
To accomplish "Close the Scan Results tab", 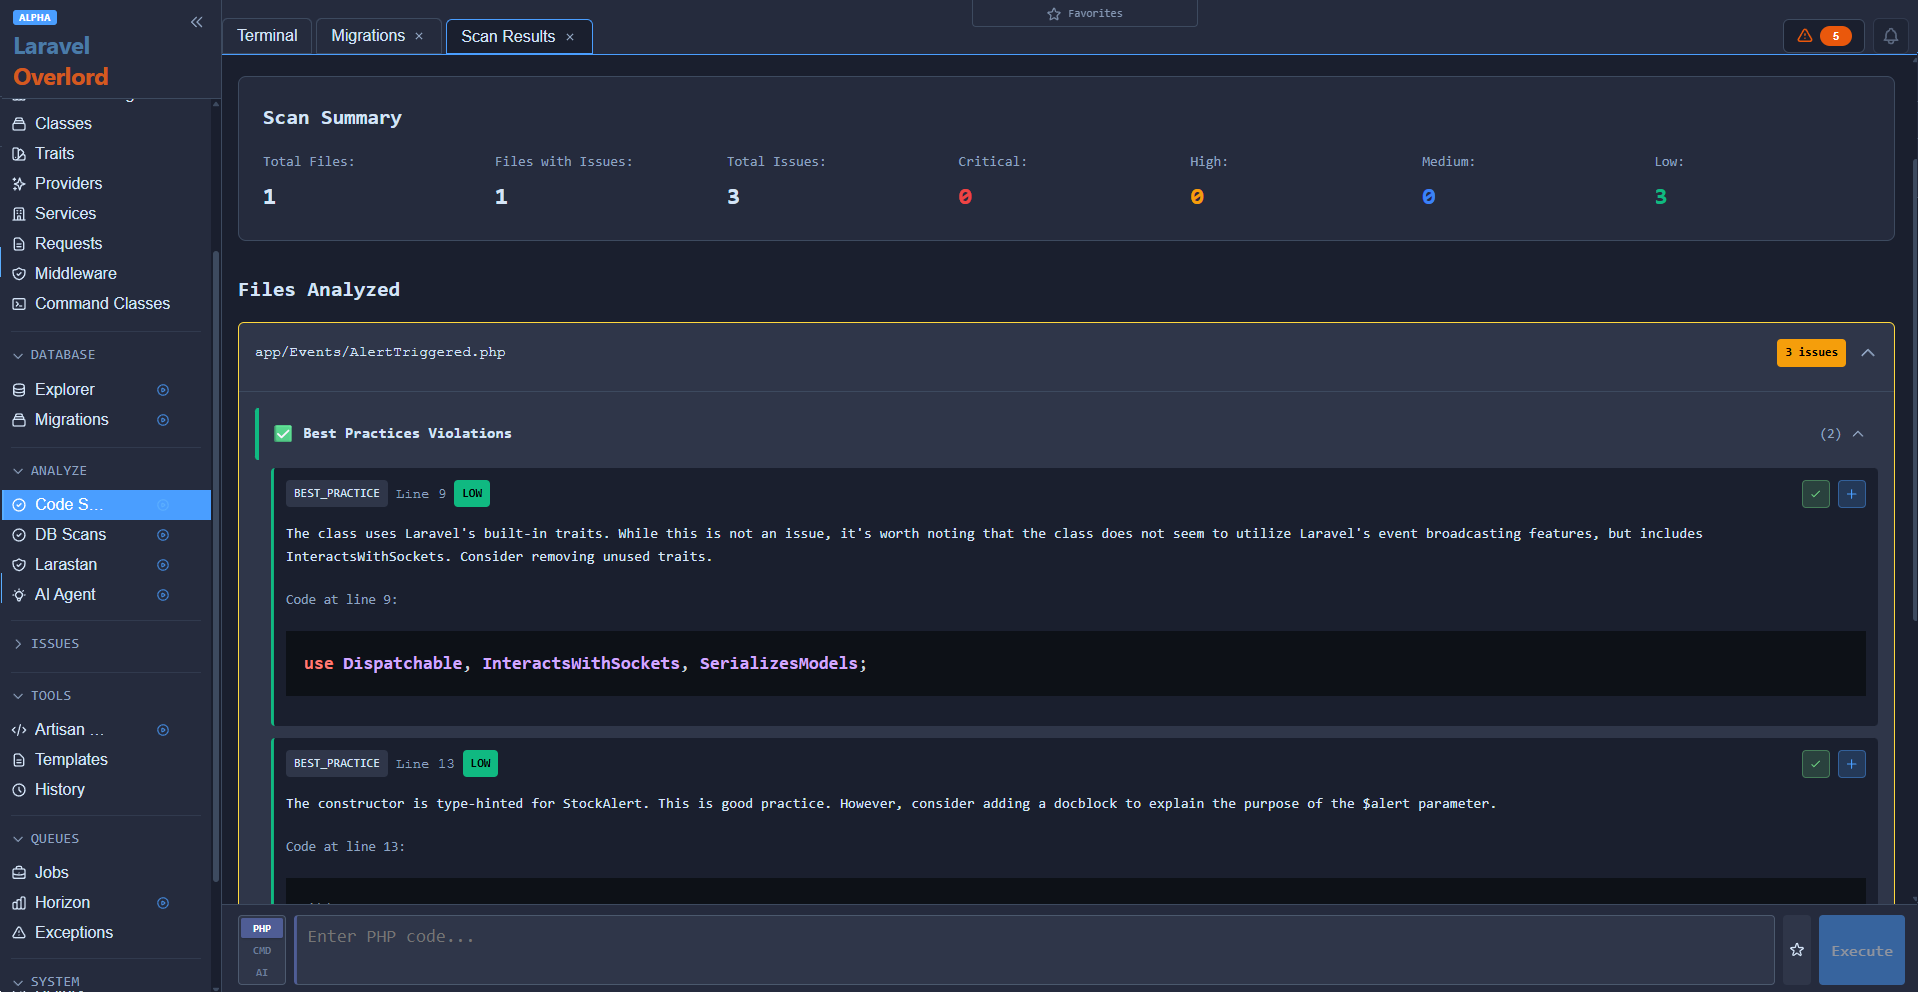I will tap(570, 36).
